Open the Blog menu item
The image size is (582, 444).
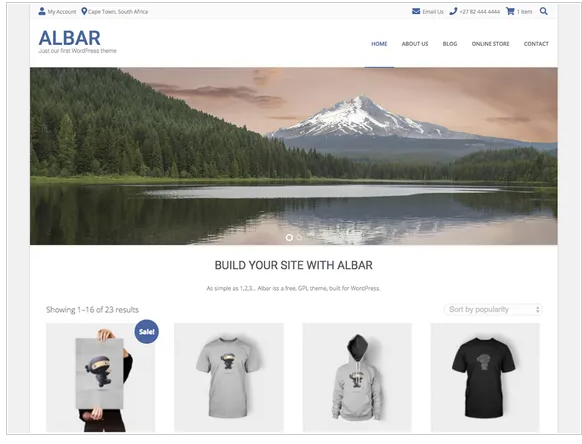coord(450,44)
